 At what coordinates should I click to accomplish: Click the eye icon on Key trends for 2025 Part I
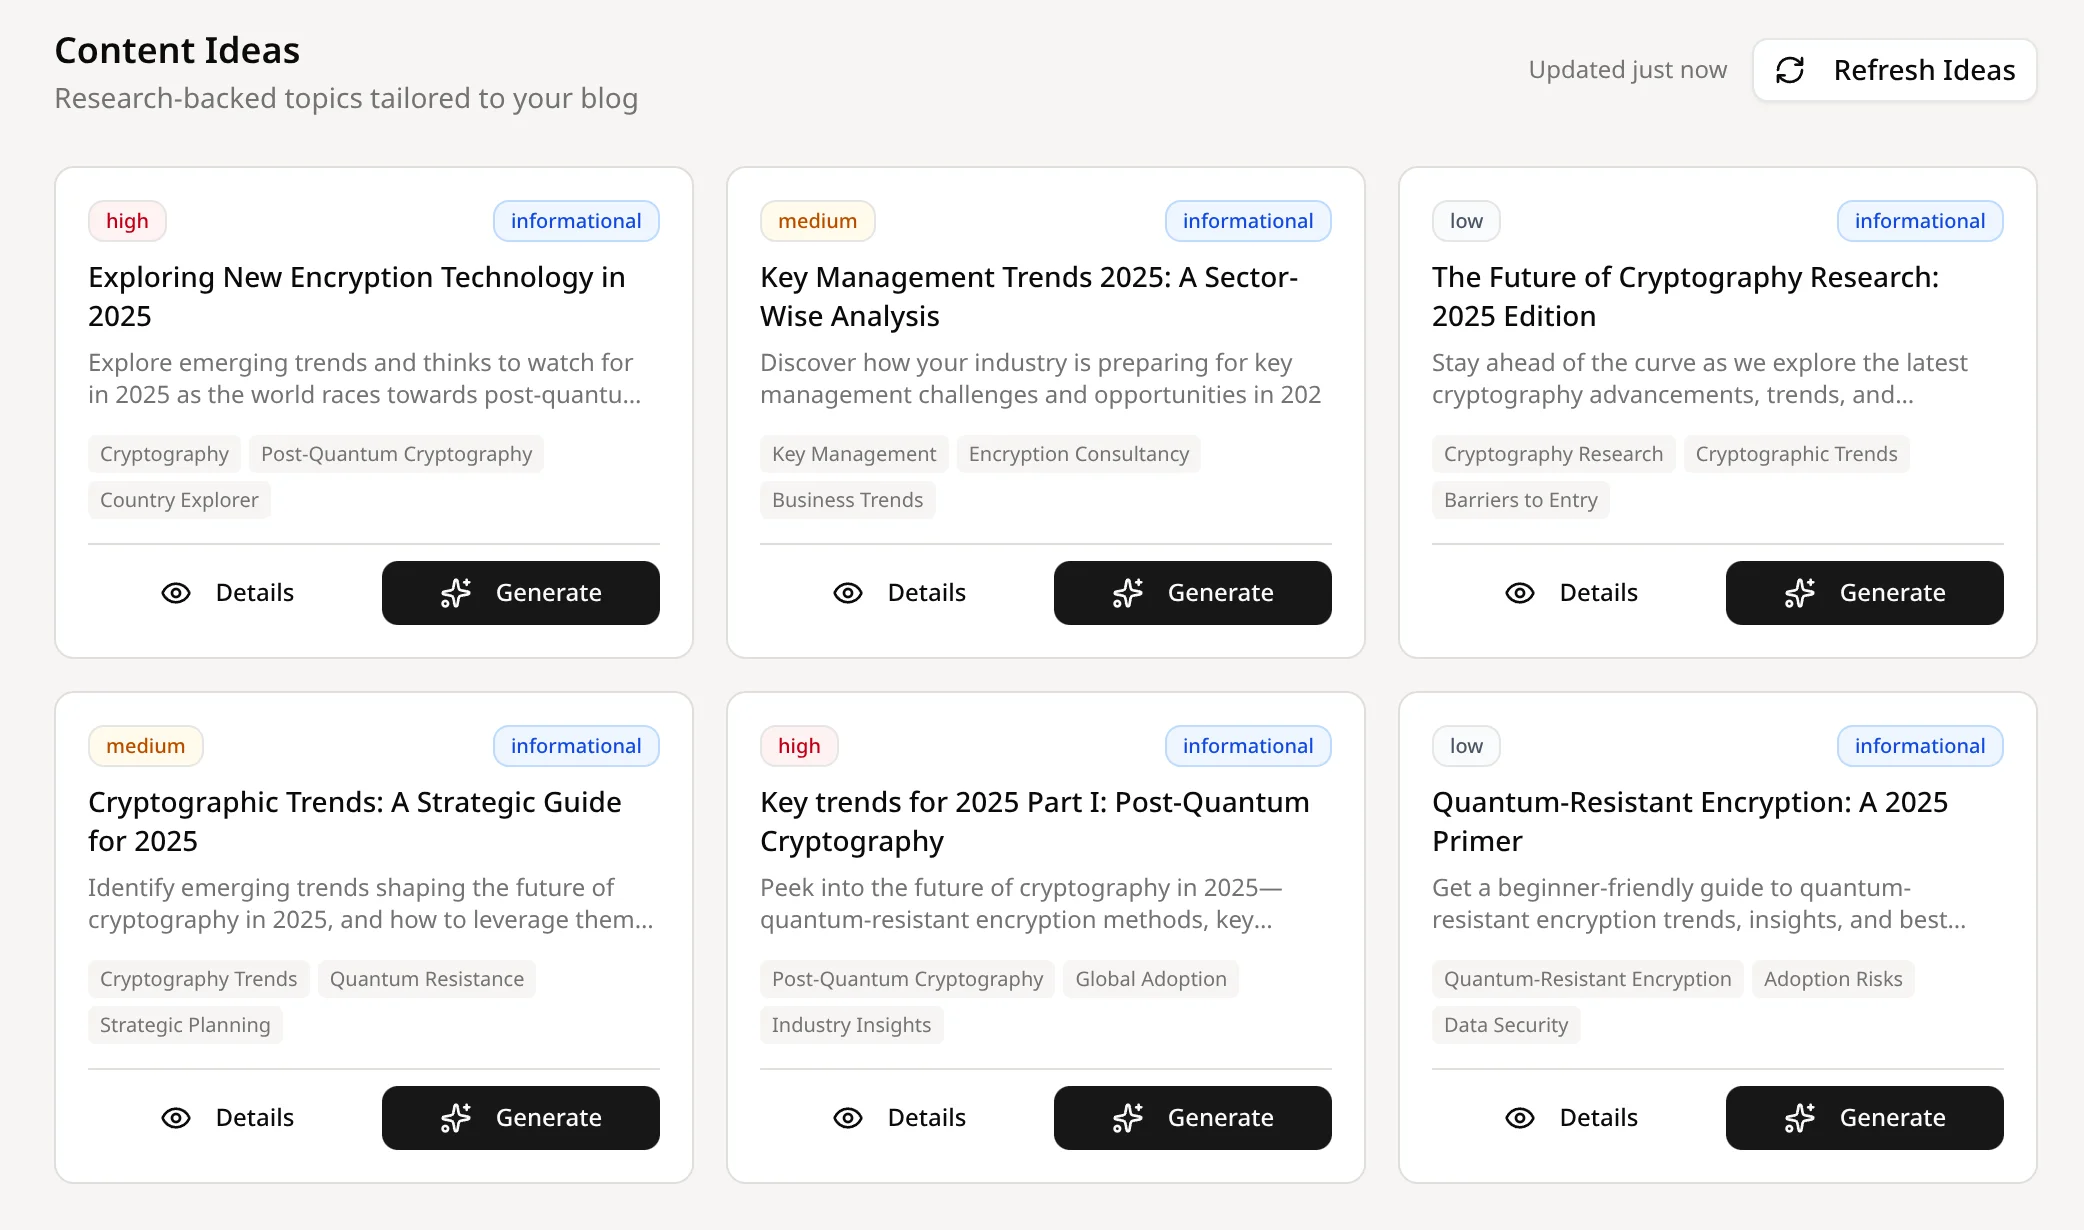pyautogui.click(x=848, y=1118)
